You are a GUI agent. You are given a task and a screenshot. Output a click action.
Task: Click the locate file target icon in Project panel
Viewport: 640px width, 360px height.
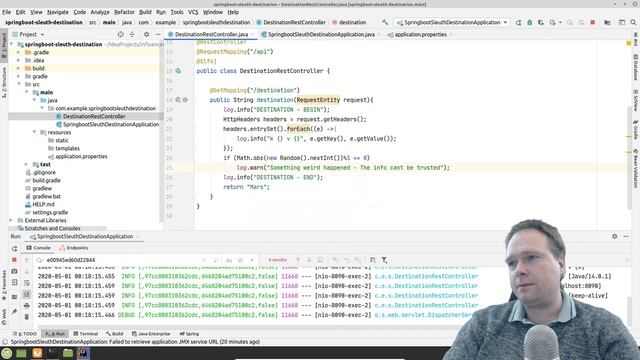click(120, 34)
